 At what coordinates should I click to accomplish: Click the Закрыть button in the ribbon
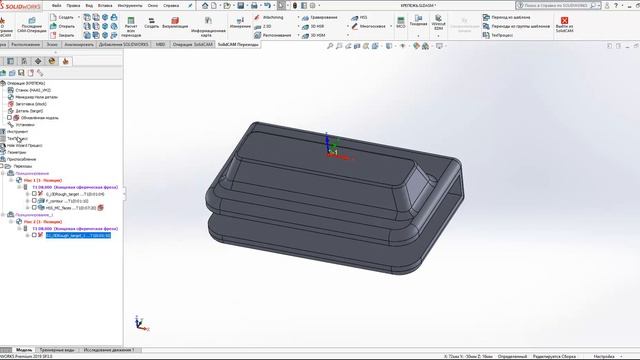point(62,35)
